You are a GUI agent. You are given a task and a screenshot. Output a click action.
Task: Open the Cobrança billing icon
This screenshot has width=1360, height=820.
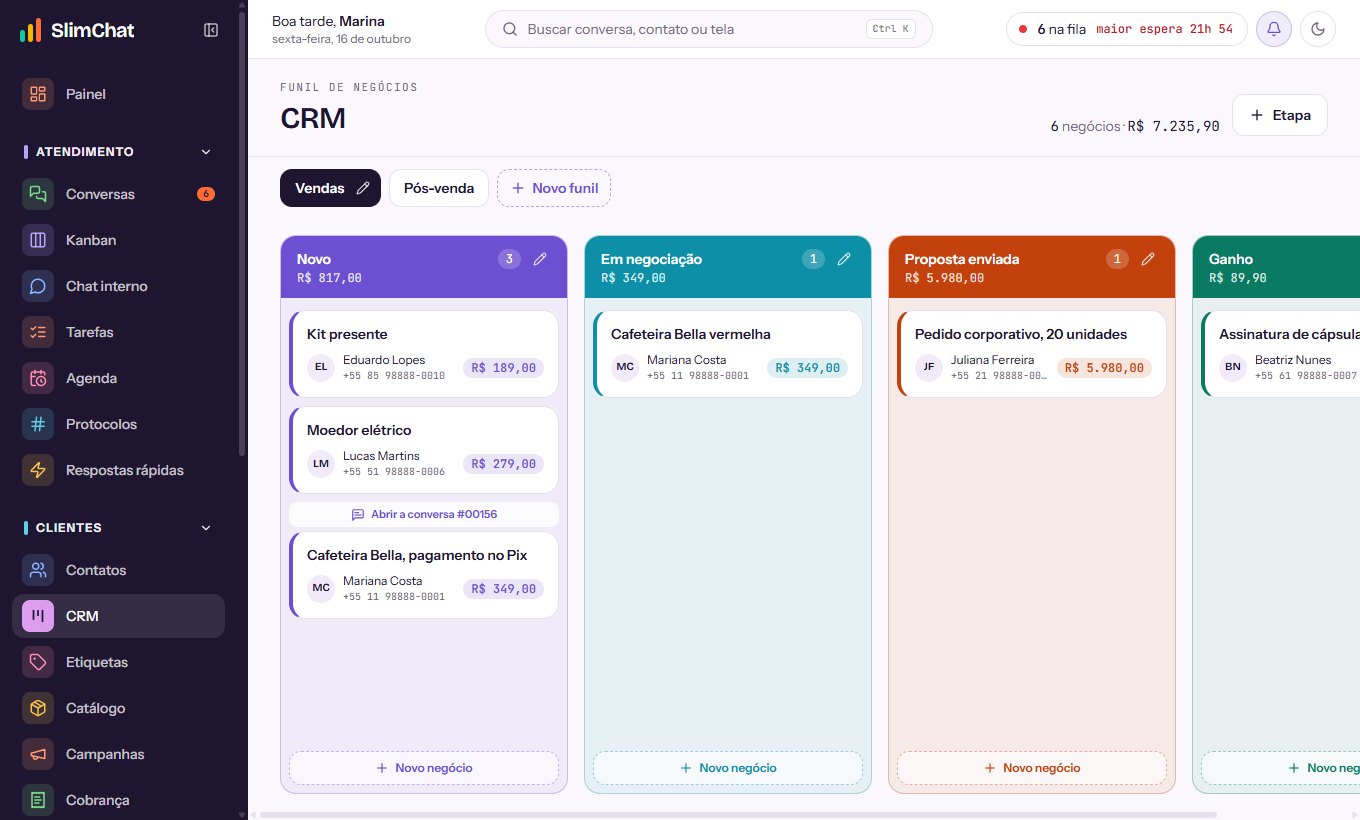pos(38,800)
